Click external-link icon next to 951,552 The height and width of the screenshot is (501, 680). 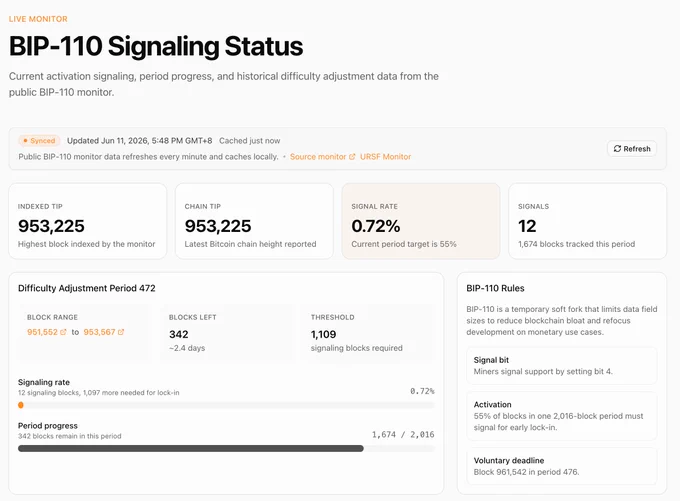[63, 332]
